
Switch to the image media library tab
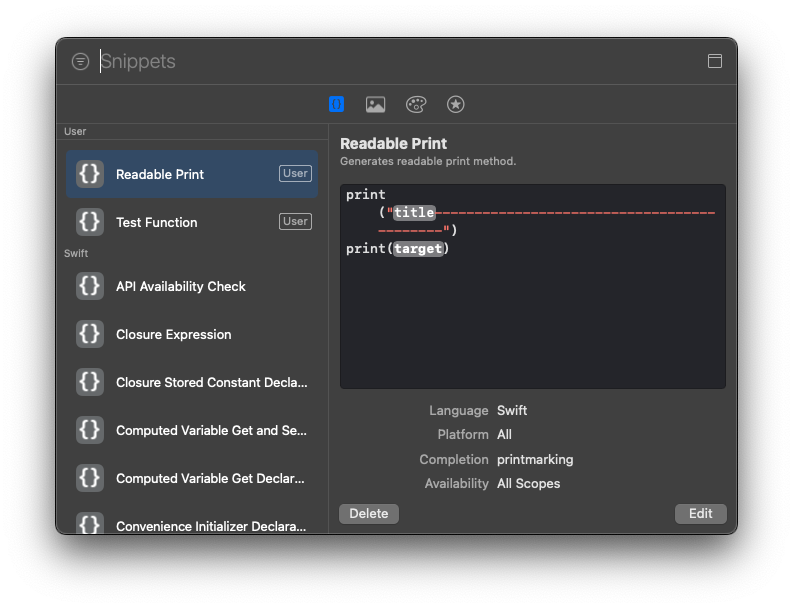click(x=375, y=104)
